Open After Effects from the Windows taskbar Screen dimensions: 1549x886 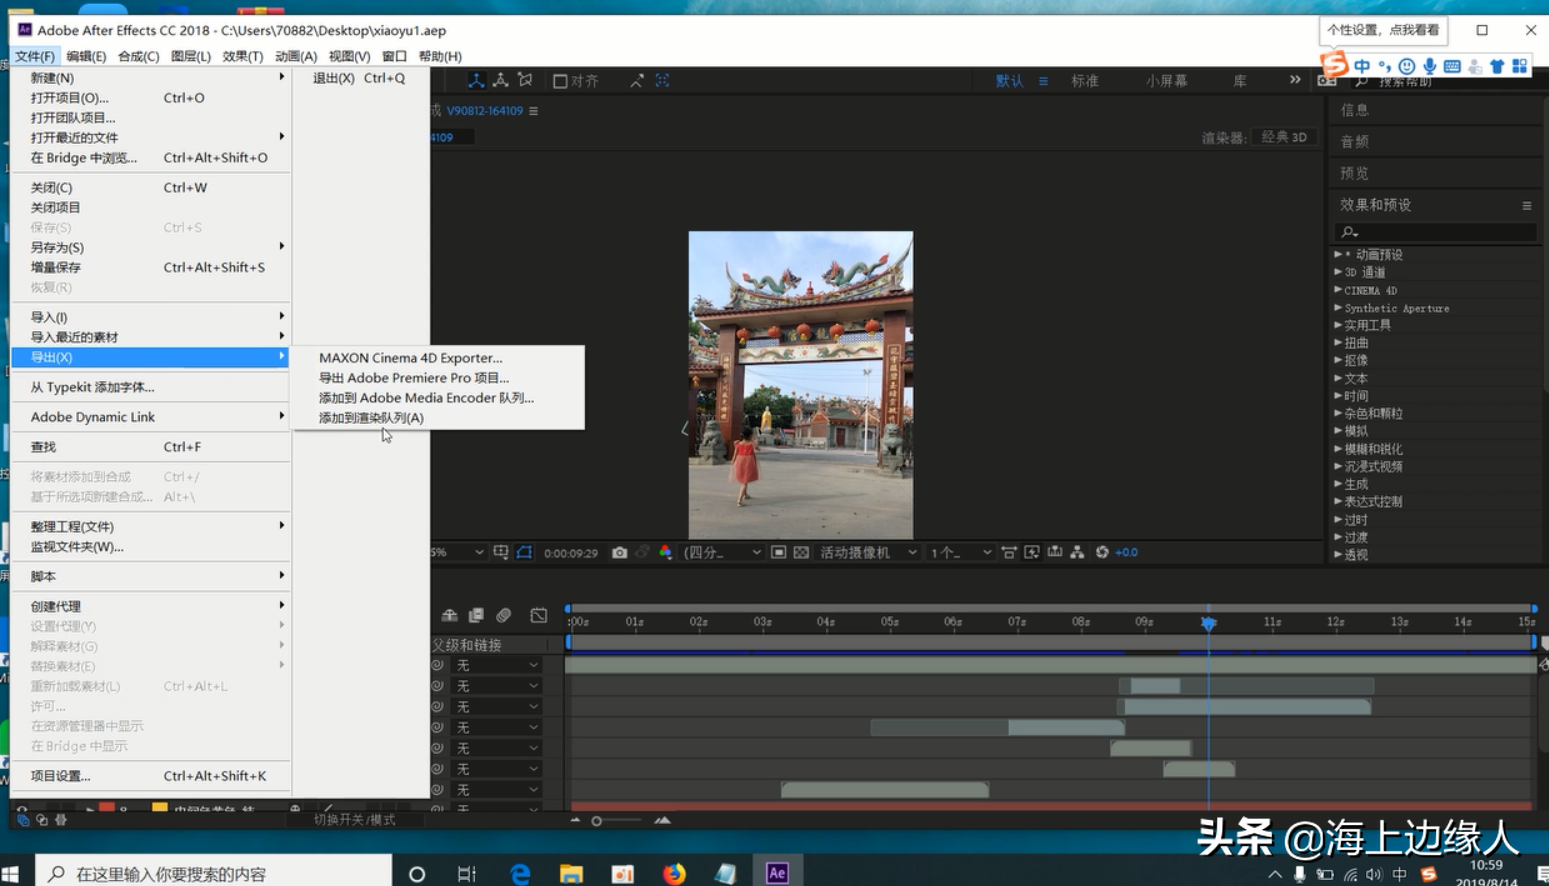[x=778, y=873]
